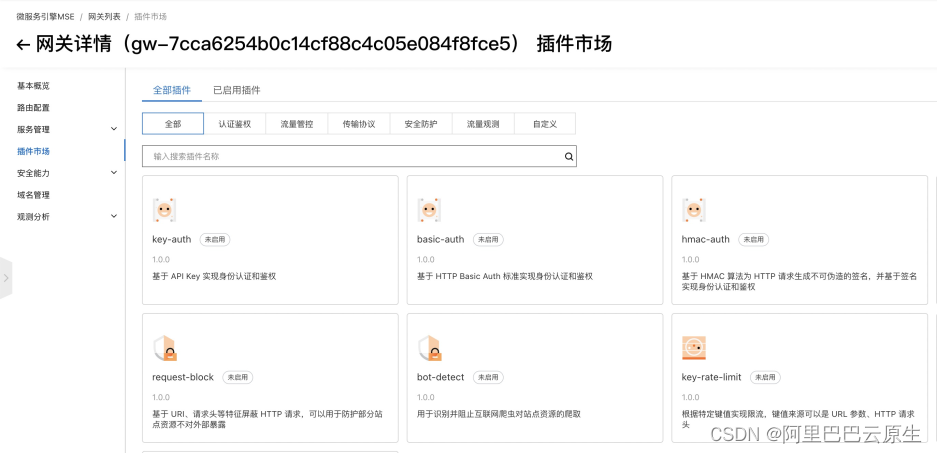Click the hmac-auth plugin icon

[x=694, y=210]
